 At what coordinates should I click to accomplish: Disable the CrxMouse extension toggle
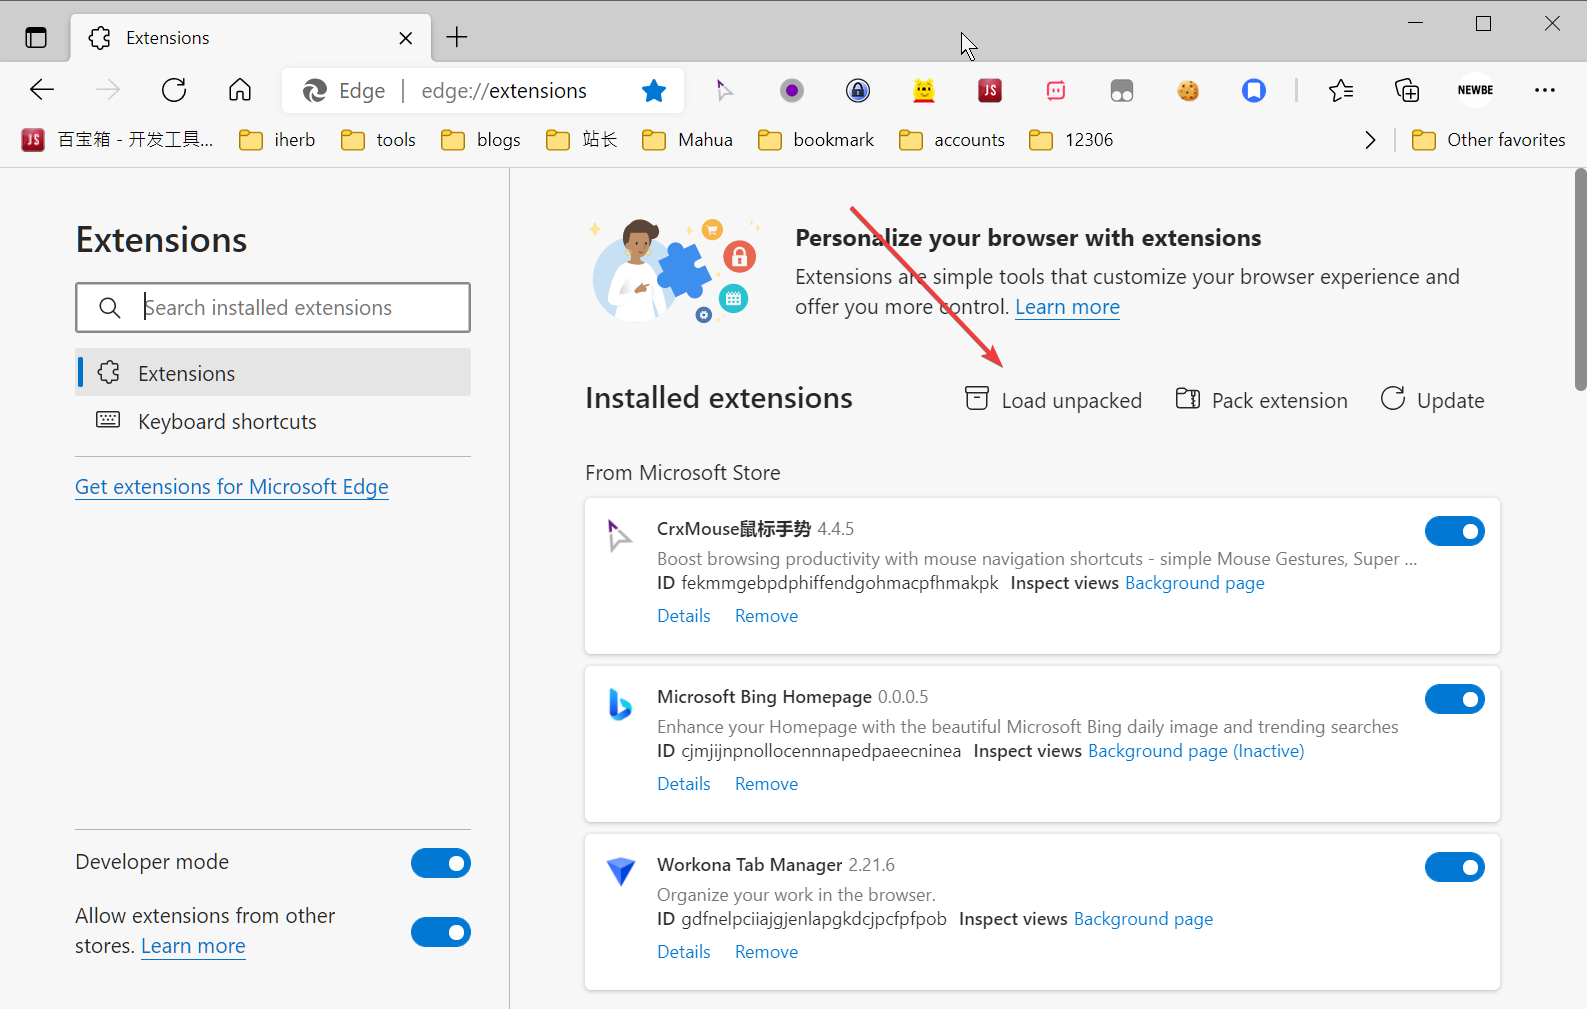pos(1455,531)
